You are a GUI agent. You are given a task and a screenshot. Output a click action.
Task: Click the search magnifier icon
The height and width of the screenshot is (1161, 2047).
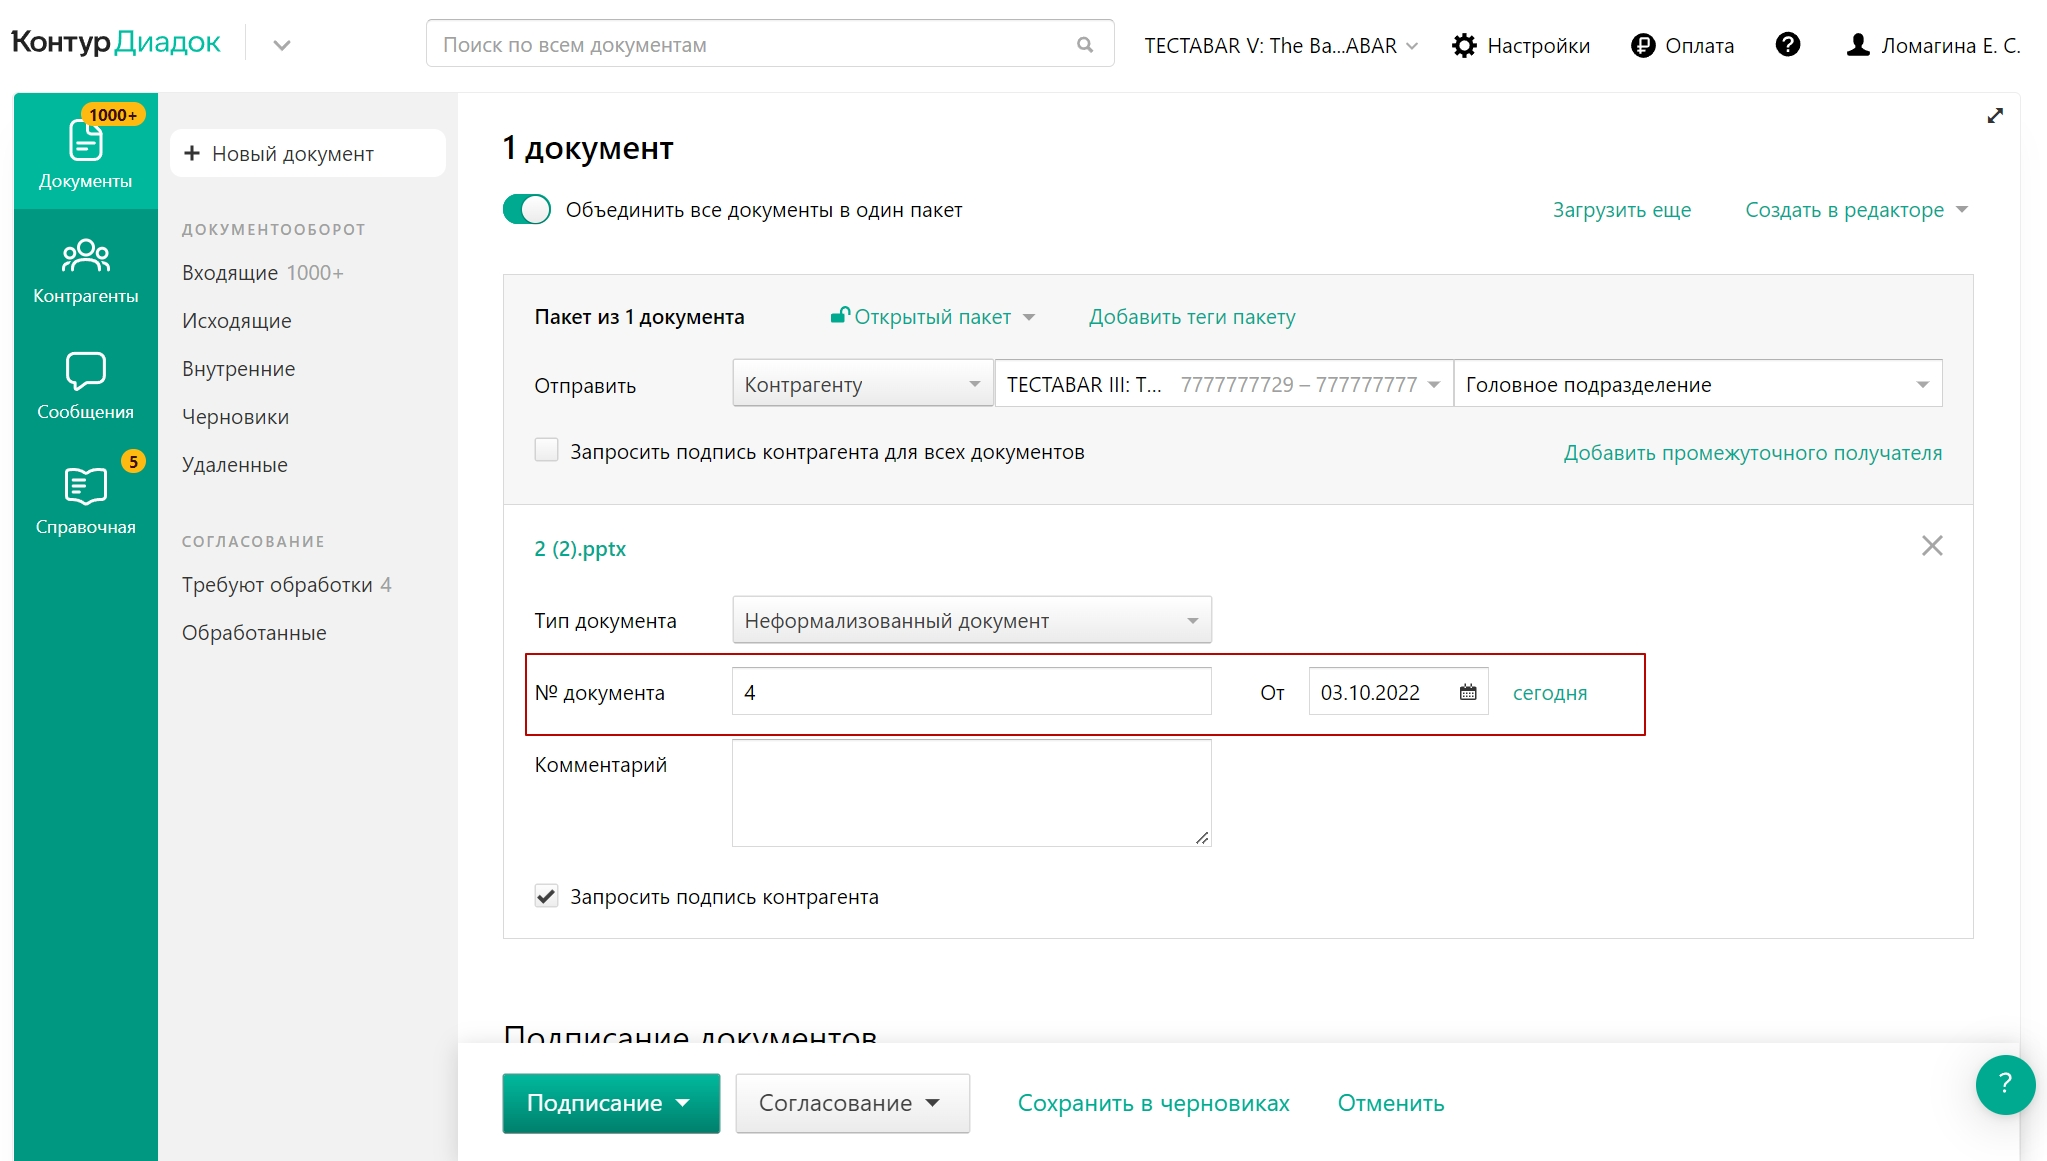click(x=1085, y=45)
